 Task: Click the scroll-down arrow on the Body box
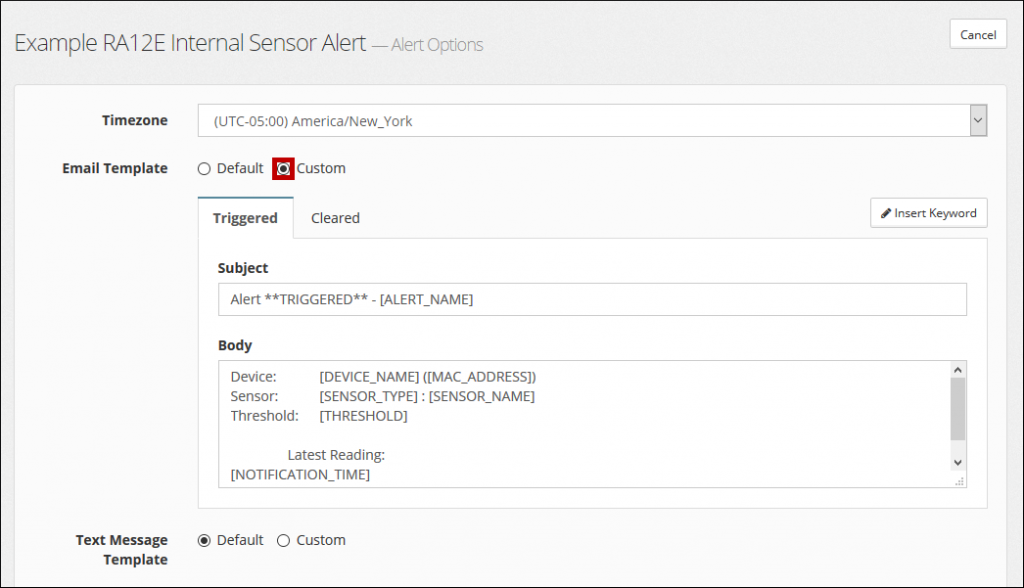click(x=957, y=462)
